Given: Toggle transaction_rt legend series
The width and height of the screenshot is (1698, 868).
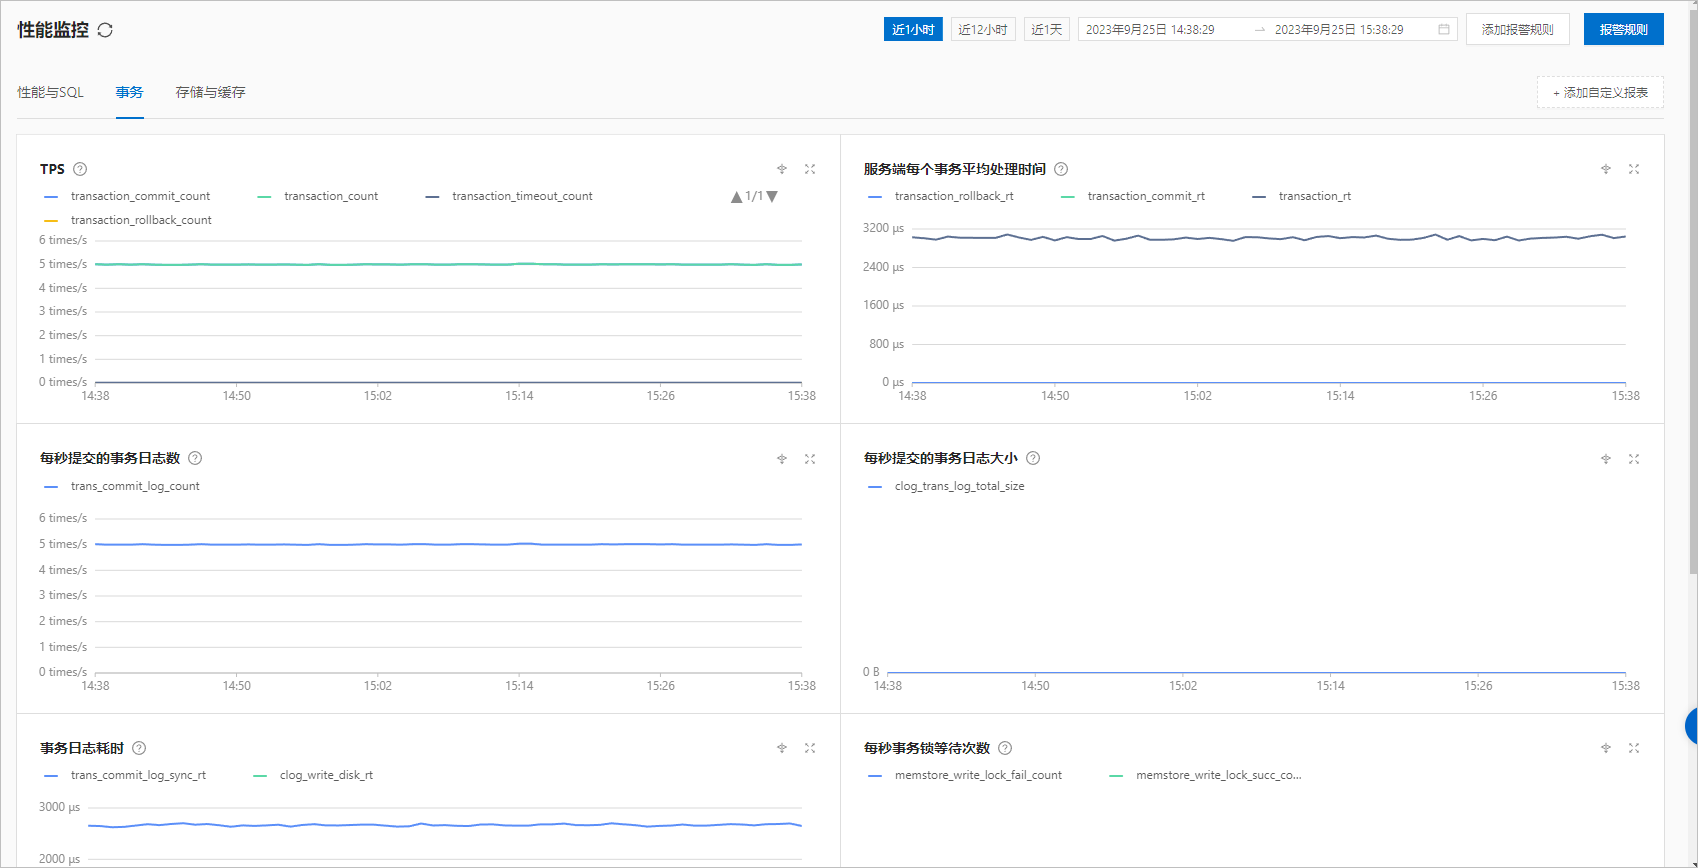Looking at the screenshot, I should pos(1302,196).
